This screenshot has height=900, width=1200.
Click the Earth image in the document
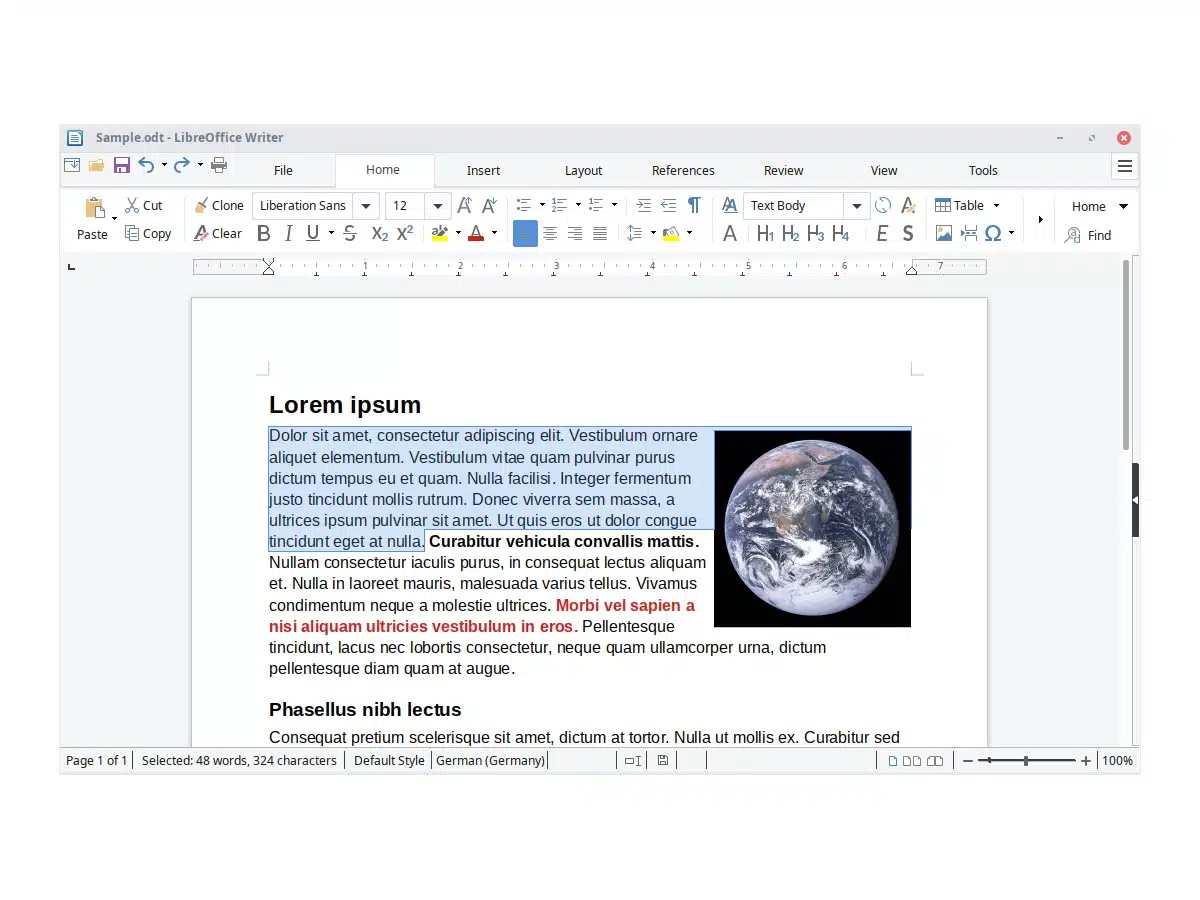coord(812,529)
